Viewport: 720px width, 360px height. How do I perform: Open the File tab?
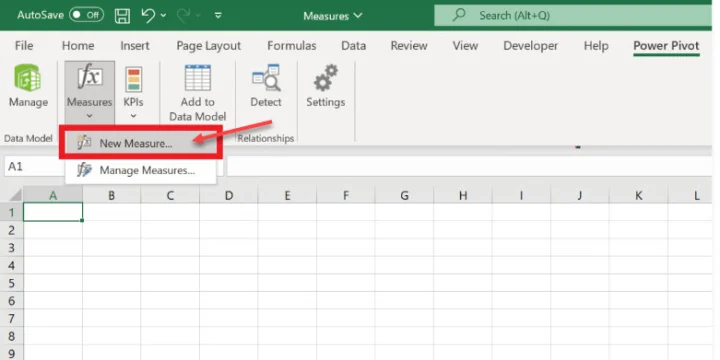(x=24, y=45)
